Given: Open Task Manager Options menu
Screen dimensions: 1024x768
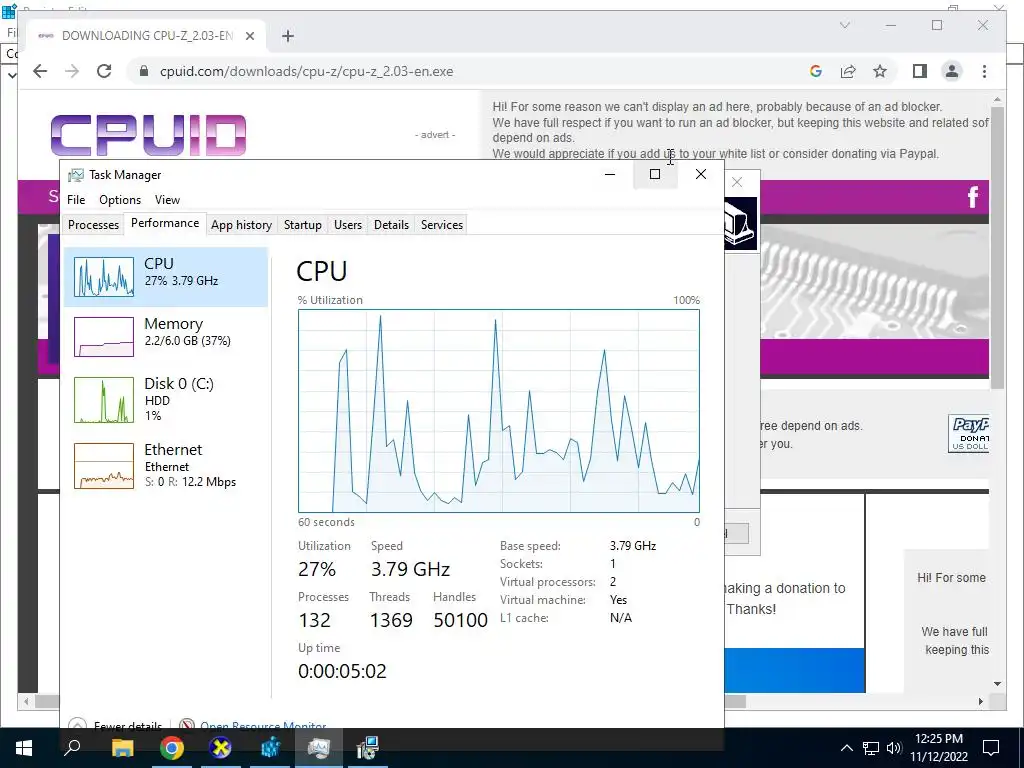Looking at the screenshot, I should (120, 200).
